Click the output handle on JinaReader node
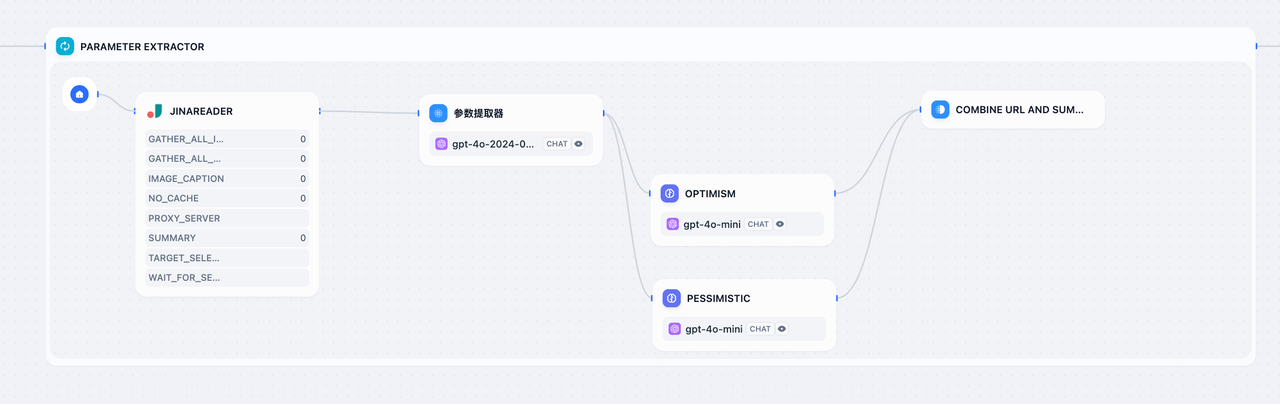Viewport: 1280px width, 404px height. click(319, 111)
